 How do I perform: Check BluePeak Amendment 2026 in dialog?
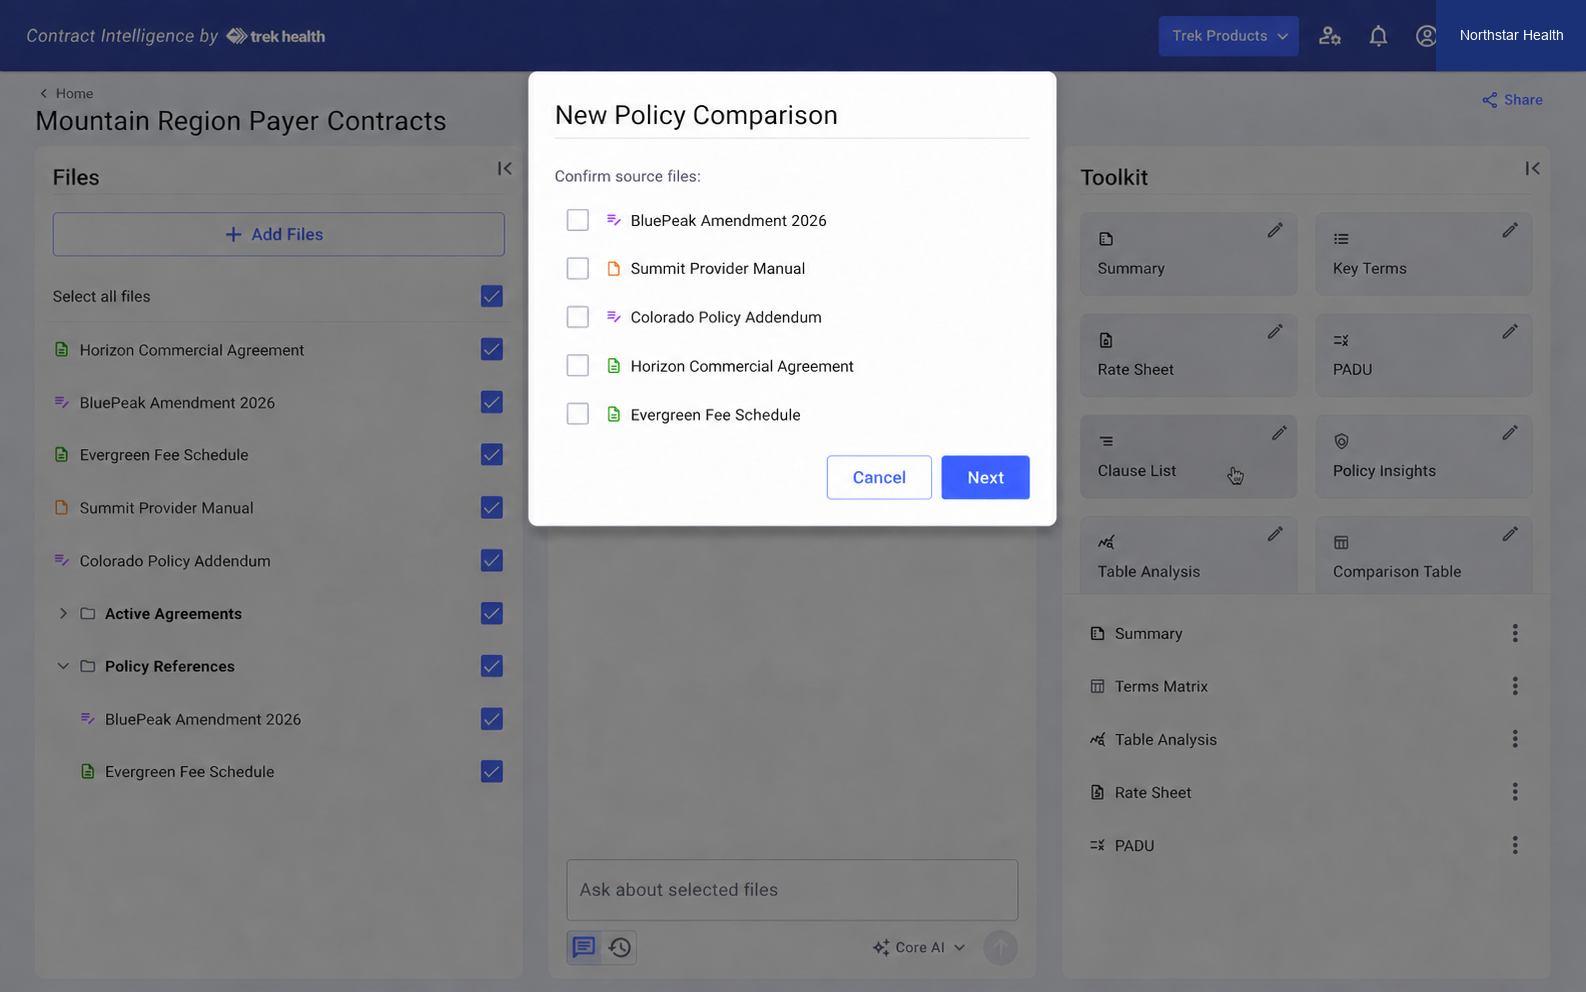pyautogui.click(x=578, y=220)
